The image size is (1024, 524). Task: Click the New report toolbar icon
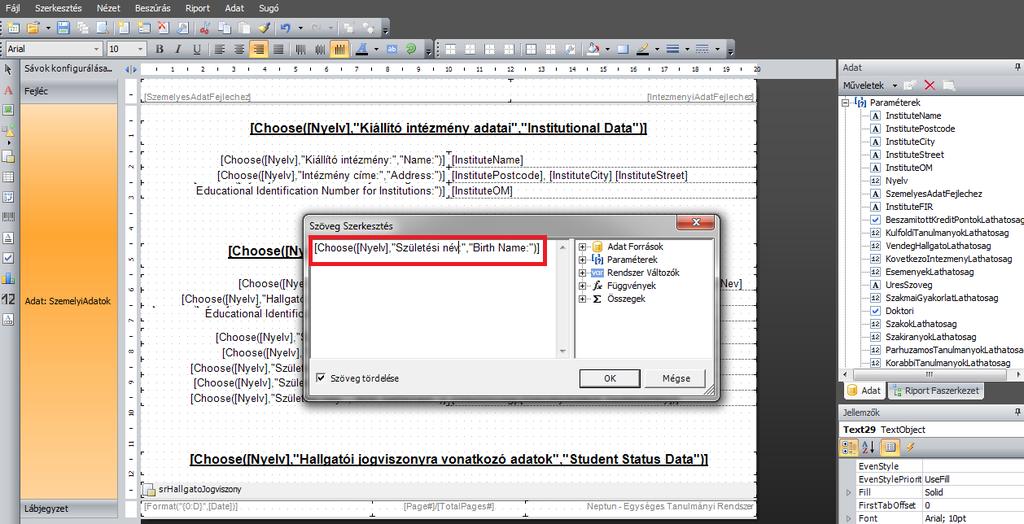13,27
